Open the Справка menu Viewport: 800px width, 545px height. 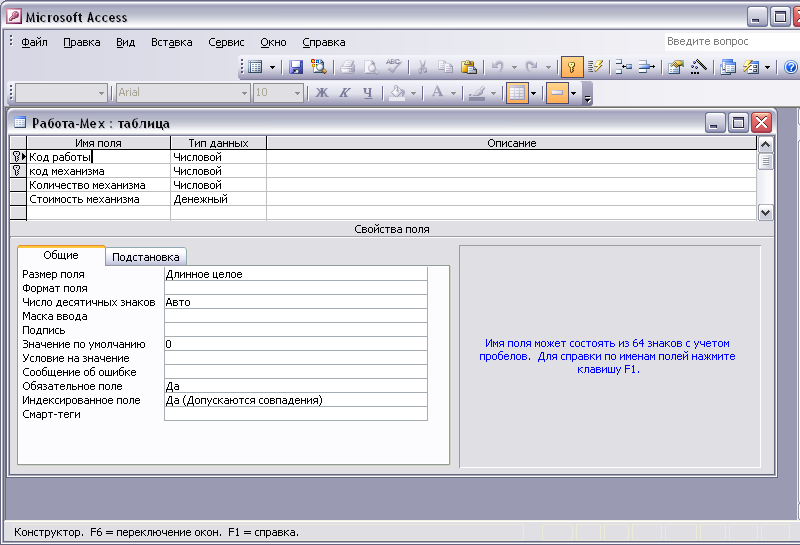click(x=323, y=42)
